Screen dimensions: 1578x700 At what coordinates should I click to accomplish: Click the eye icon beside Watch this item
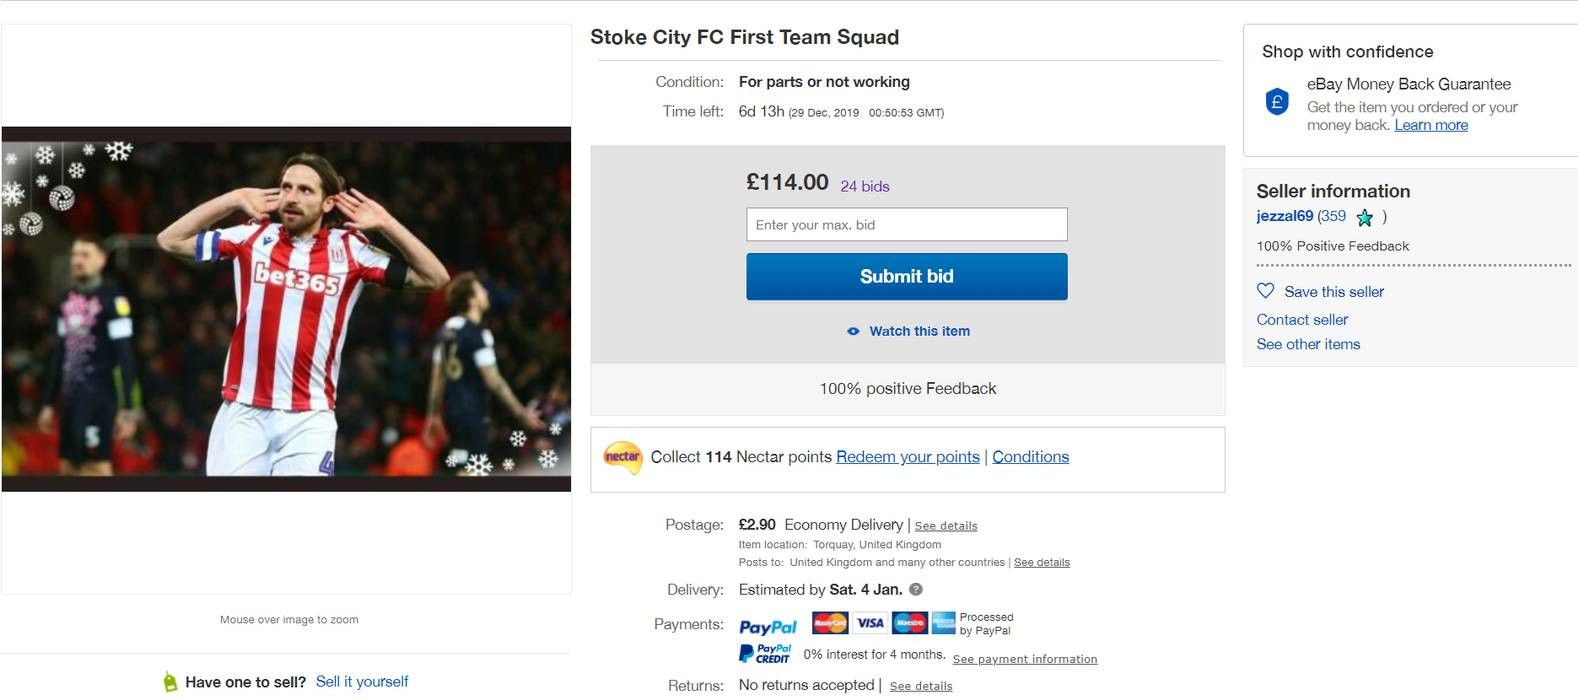point(853,331)
